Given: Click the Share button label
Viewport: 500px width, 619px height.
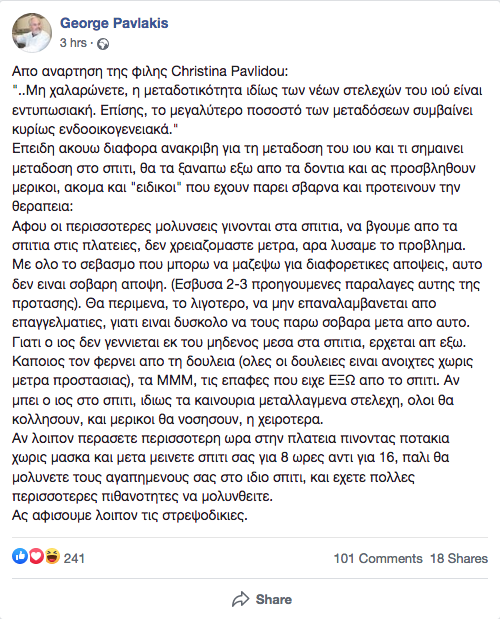Looking at the screenshot, I should click(274, 599).
